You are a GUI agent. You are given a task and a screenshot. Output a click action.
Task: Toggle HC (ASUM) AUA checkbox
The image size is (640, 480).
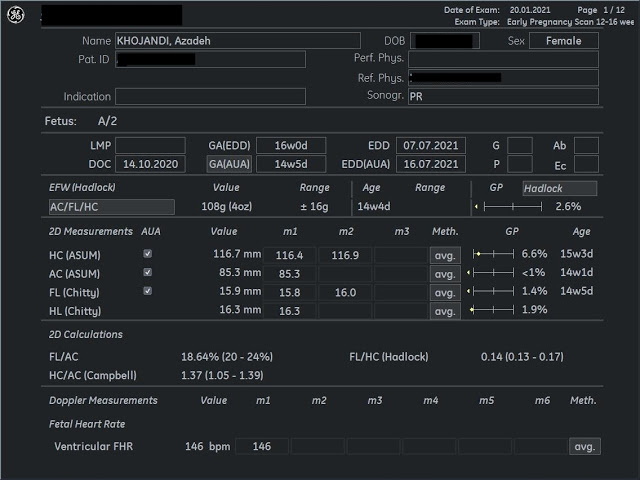[x=147, y=253]
